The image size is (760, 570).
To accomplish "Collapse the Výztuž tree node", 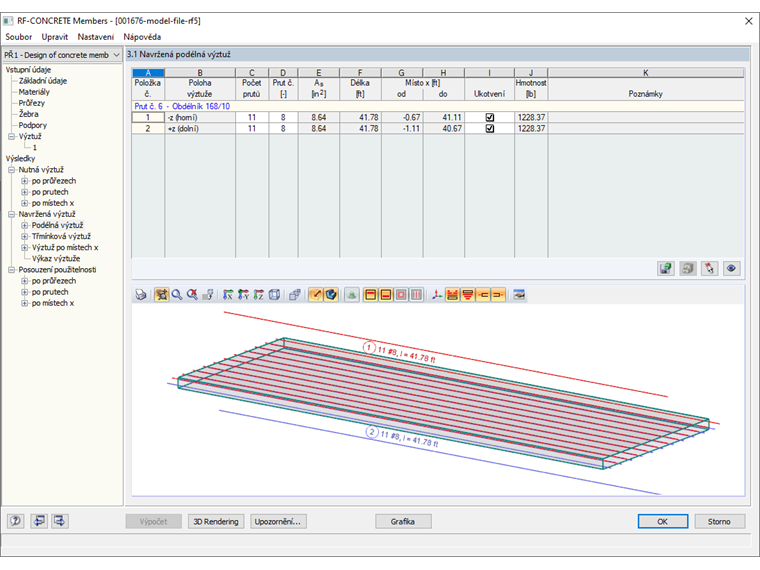I will coord(12,137).
